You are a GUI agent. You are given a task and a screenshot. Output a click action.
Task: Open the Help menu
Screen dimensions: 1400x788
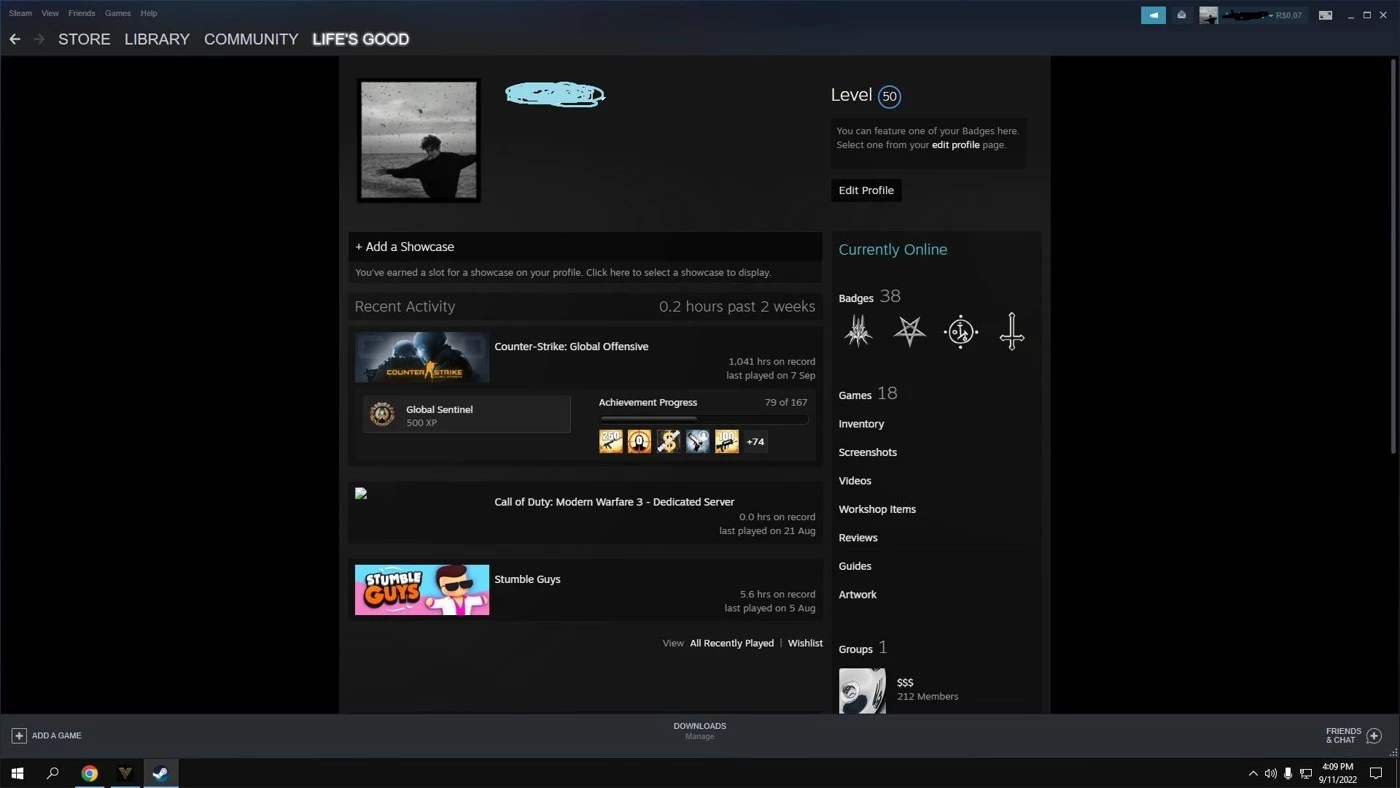point(149,13)
